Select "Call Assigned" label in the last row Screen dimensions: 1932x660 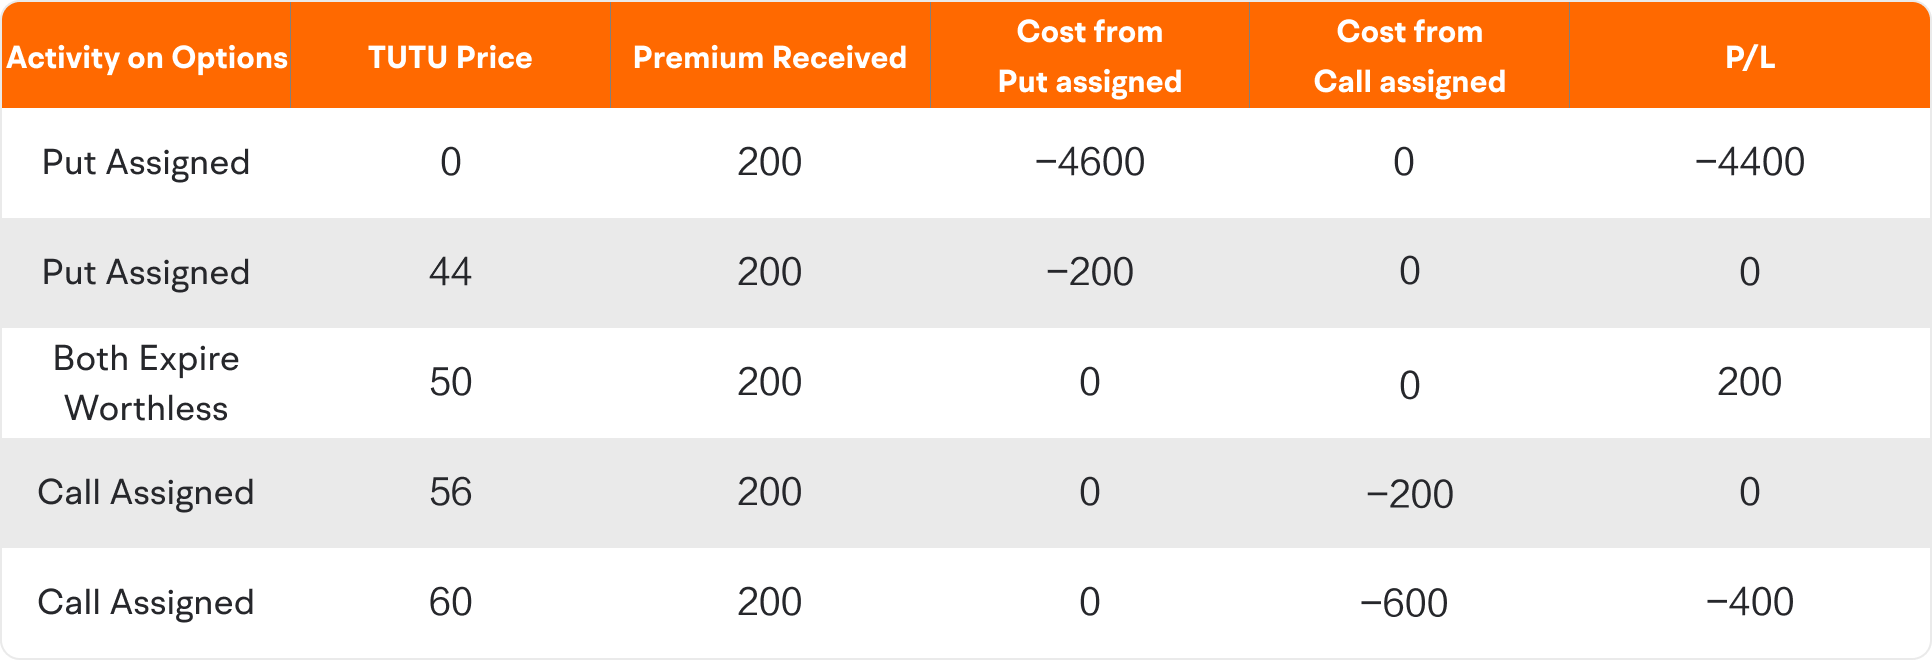tap(146, 602)
